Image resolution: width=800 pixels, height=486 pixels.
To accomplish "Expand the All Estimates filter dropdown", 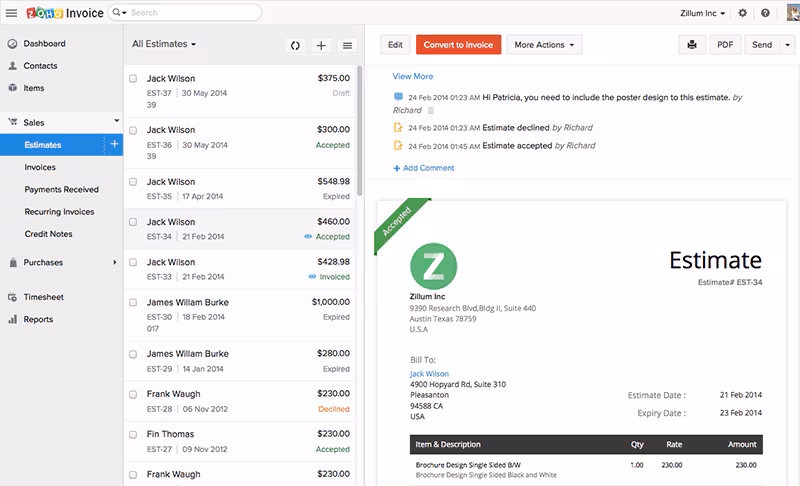I will point(164,44).
